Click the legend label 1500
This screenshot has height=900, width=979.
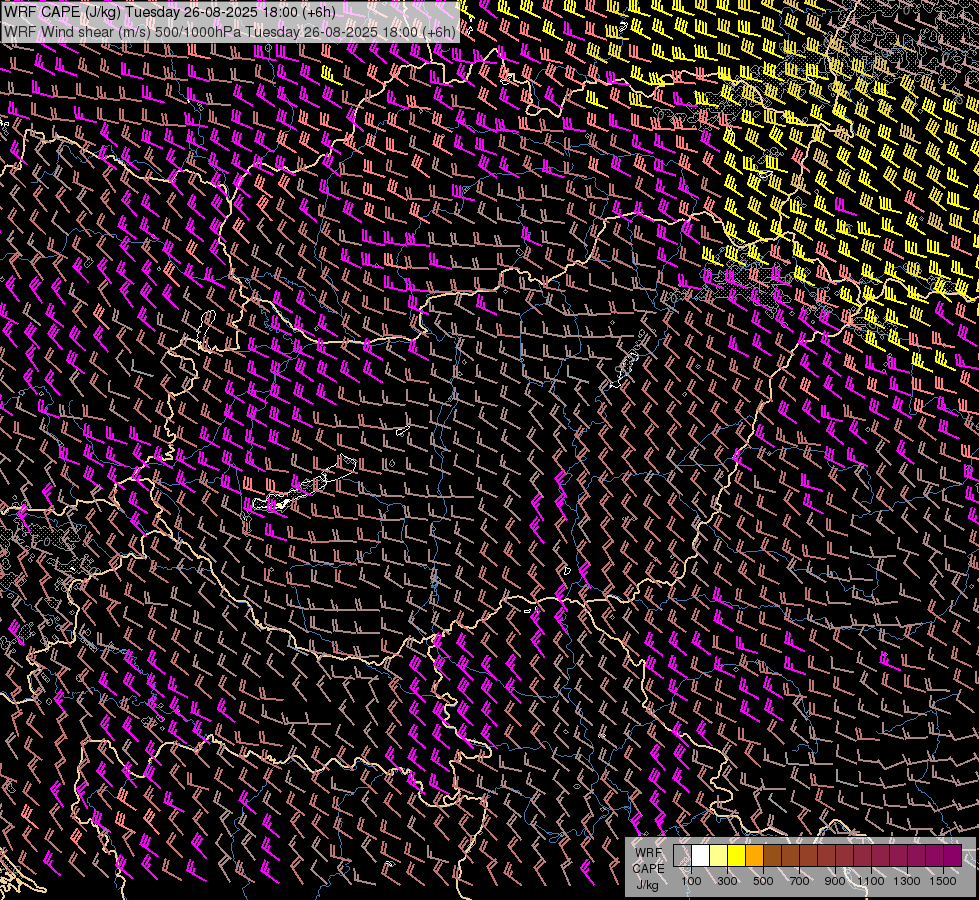tap(943, 881)
